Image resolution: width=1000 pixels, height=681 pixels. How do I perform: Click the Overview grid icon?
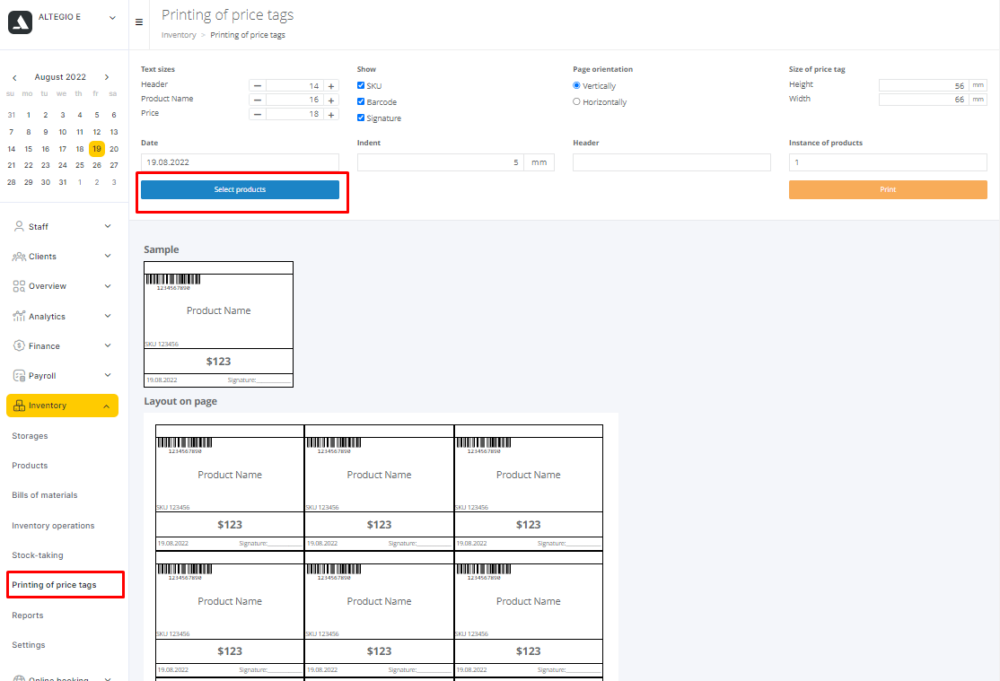click(x=18, y=286)
